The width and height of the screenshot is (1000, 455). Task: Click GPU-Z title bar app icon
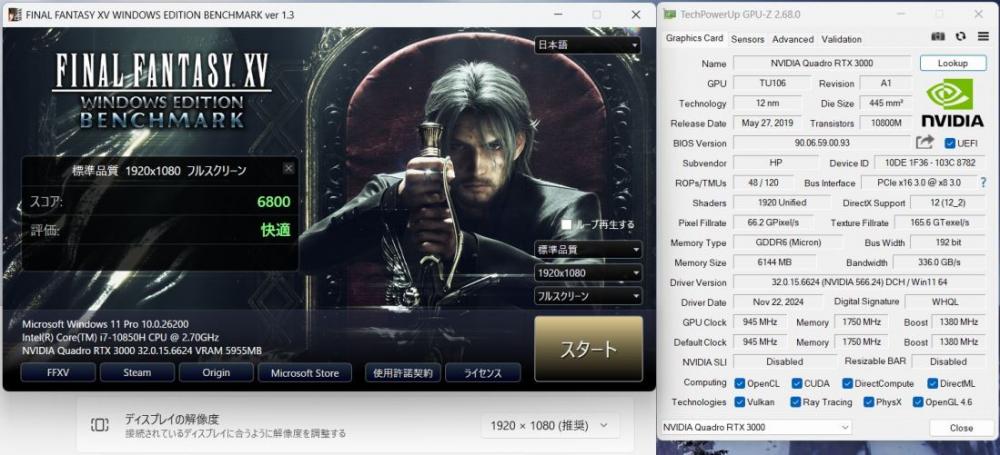tap(670, 14)
